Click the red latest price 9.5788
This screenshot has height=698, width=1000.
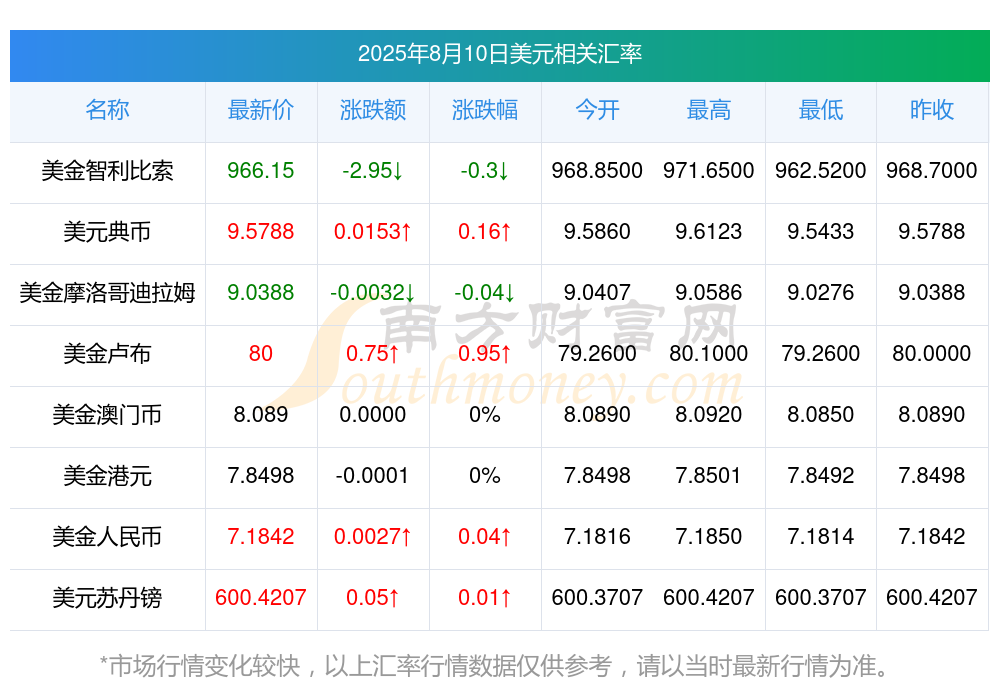(x=261, y=232)
